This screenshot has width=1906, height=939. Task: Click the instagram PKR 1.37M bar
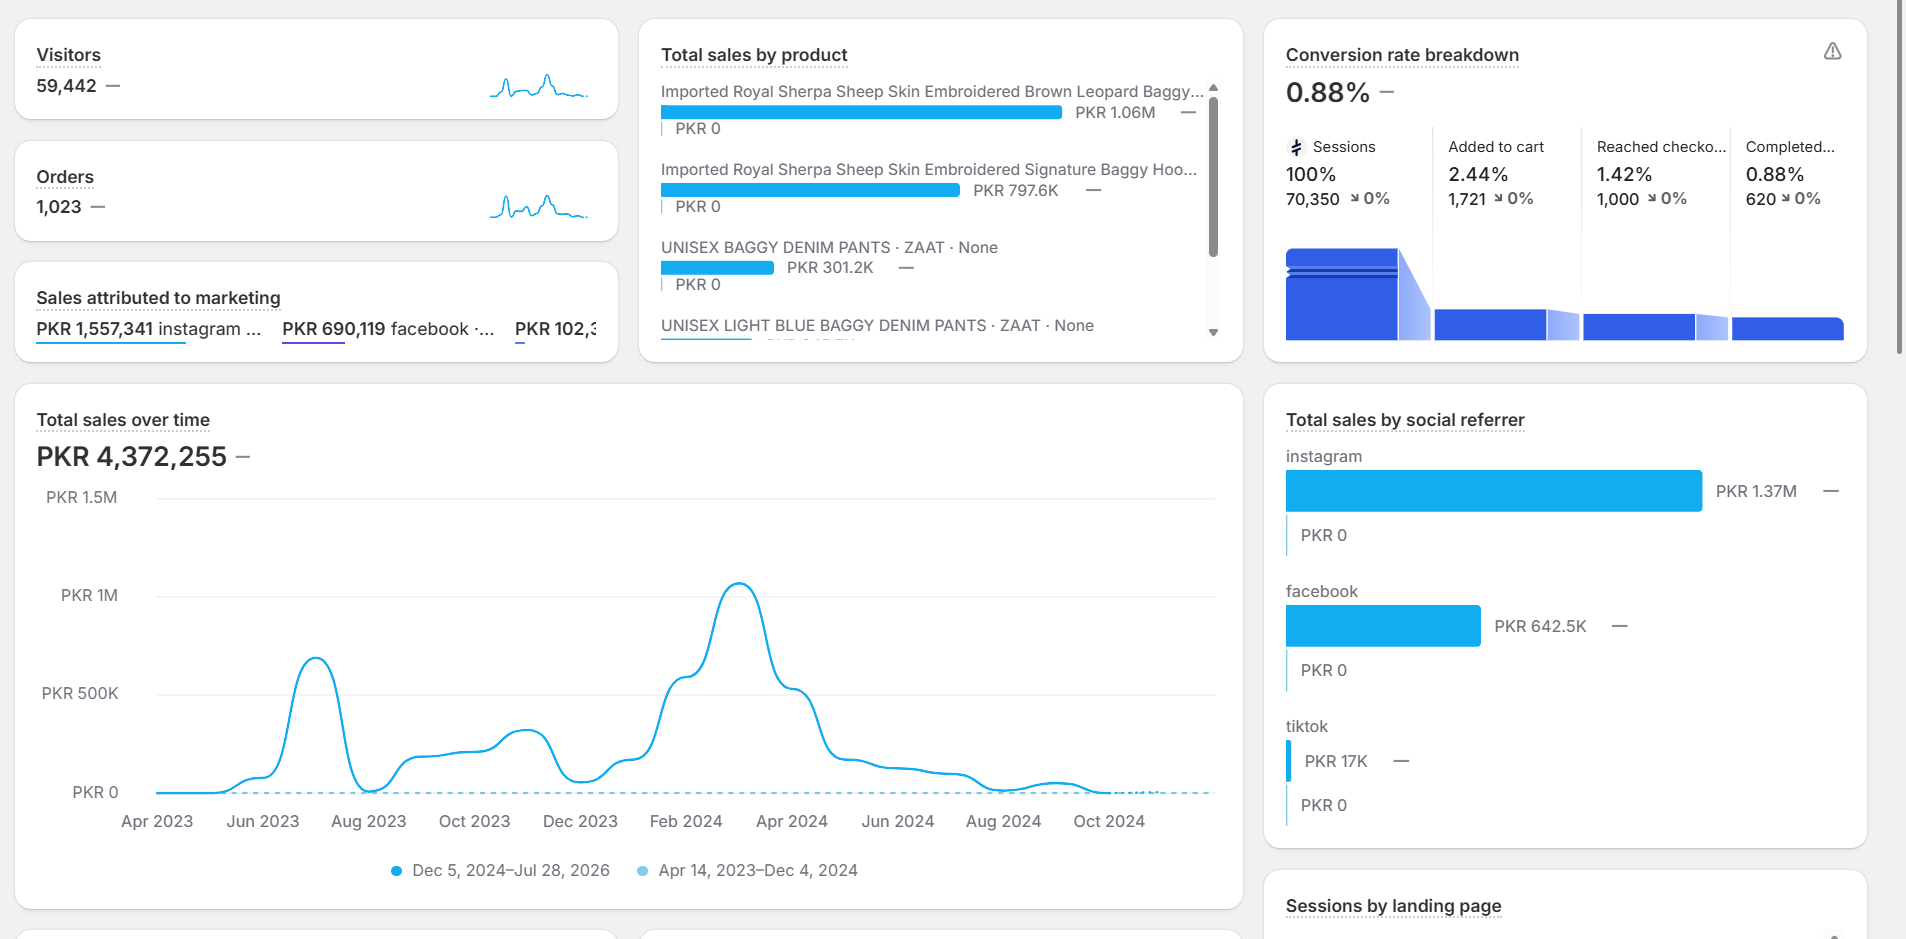click(x=1494, y=491)
